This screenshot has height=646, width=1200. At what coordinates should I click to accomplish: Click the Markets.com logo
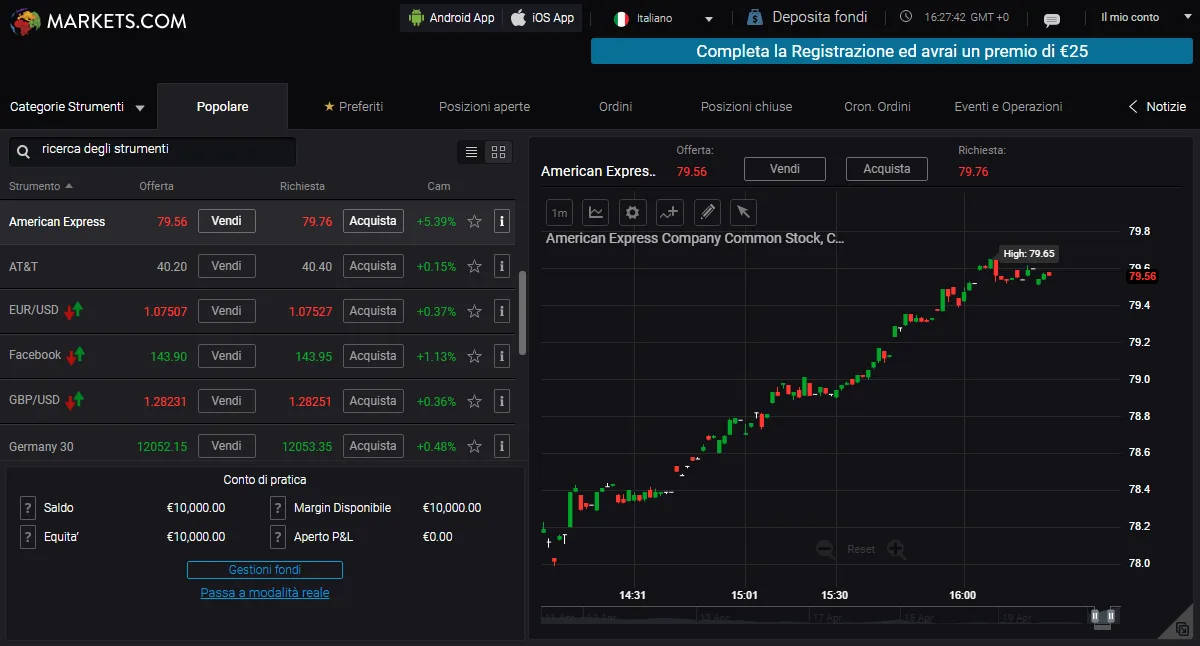tap(96, 20)
